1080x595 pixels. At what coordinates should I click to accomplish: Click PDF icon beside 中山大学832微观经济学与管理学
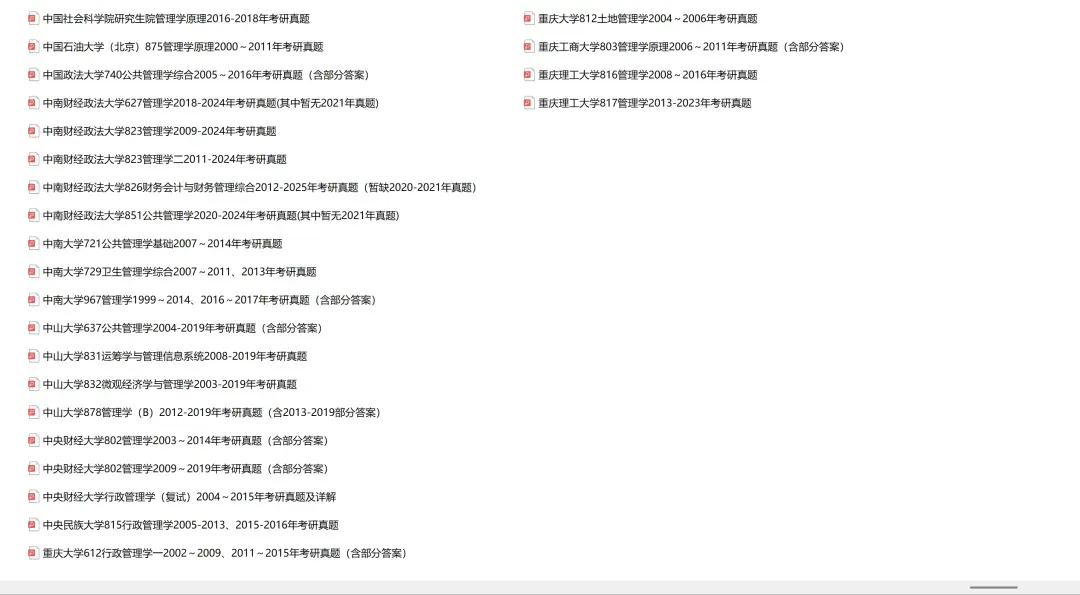click(x=33, y=384)
